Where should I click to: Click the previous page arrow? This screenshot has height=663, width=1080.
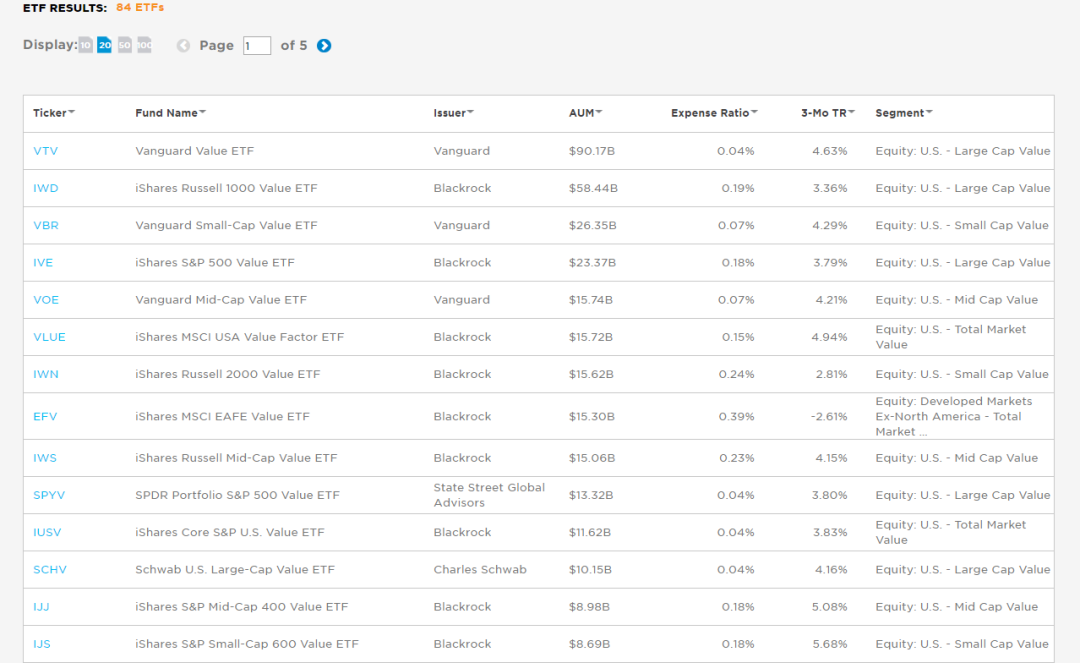(183, 45)
